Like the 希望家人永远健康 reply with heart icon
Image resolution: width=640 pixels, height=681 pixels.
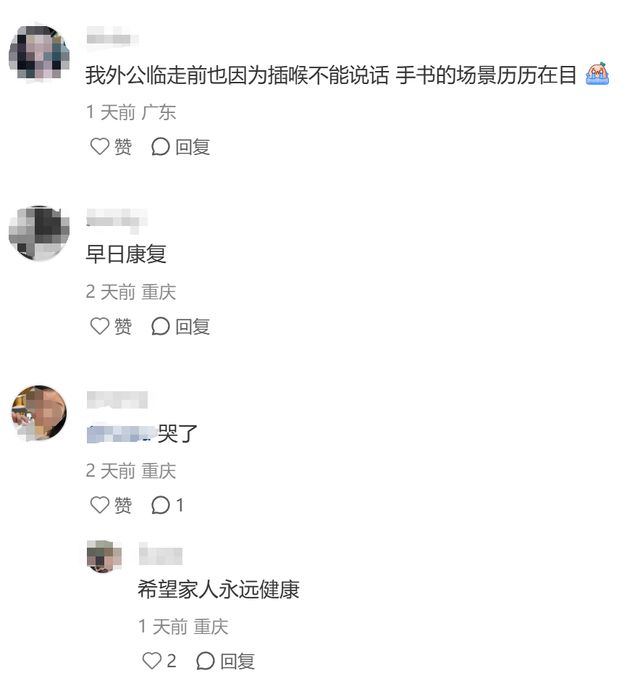tap(152, 661)
